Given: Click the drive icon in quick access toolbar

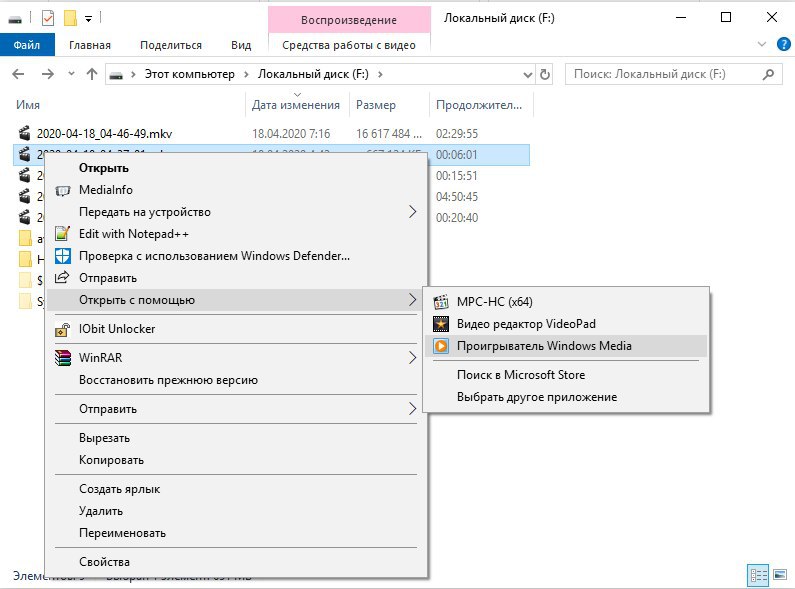Looking at the screenshot, I should coord(15,20).
